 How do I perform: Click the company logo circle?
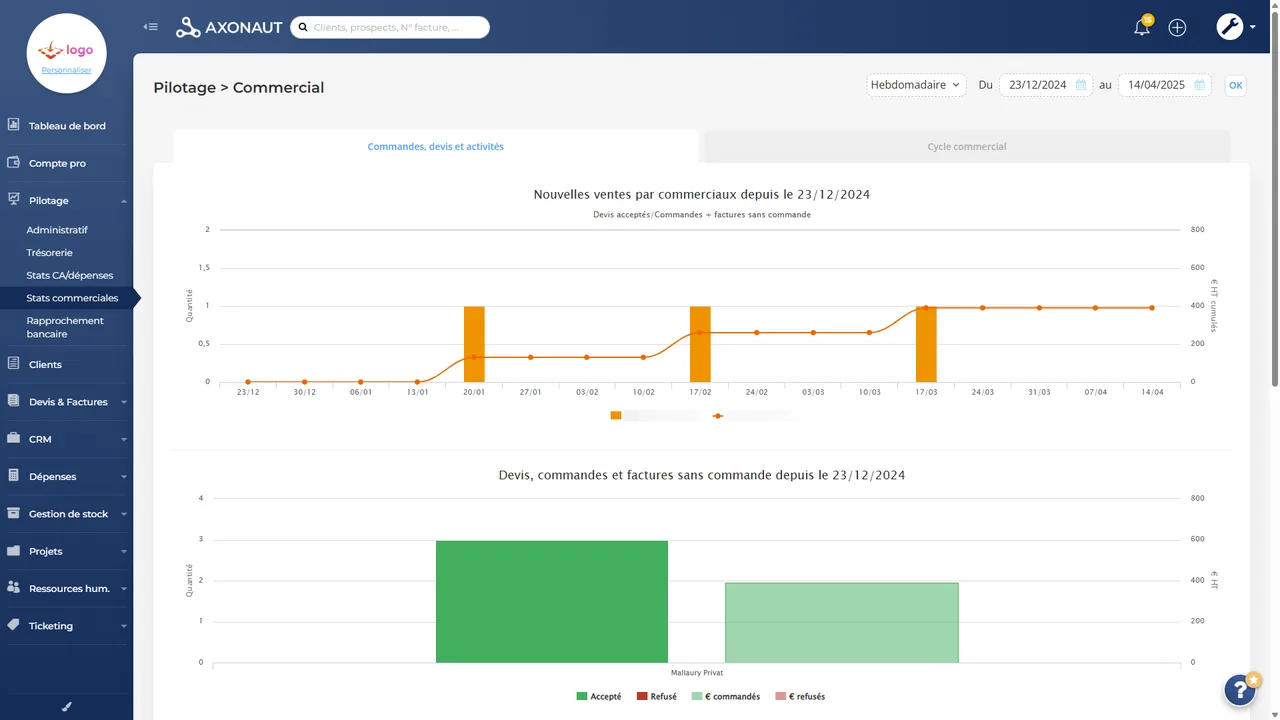[66, 53]
